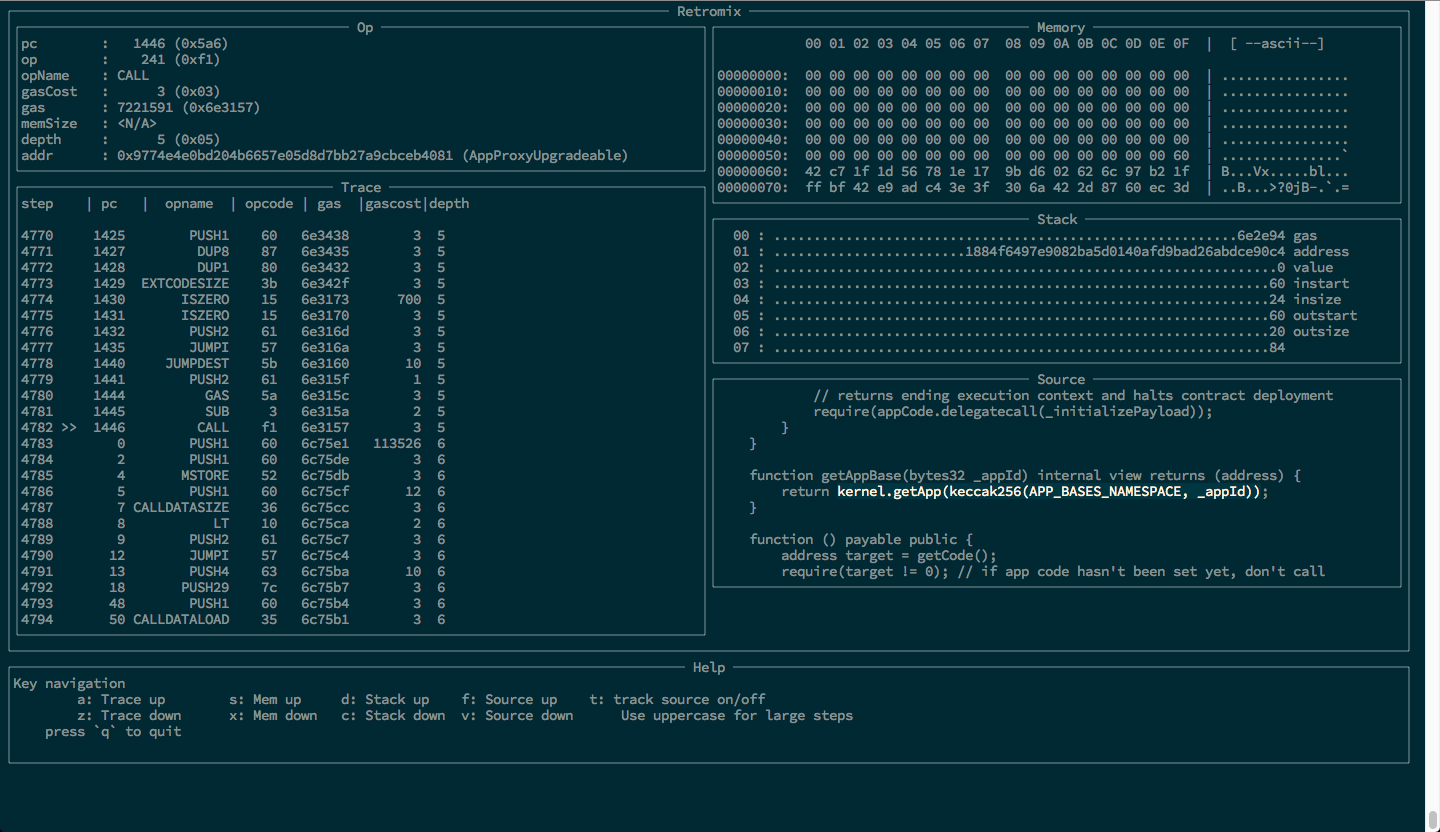
Task: Click the Stack panel header
Action: pos(1061,219)
